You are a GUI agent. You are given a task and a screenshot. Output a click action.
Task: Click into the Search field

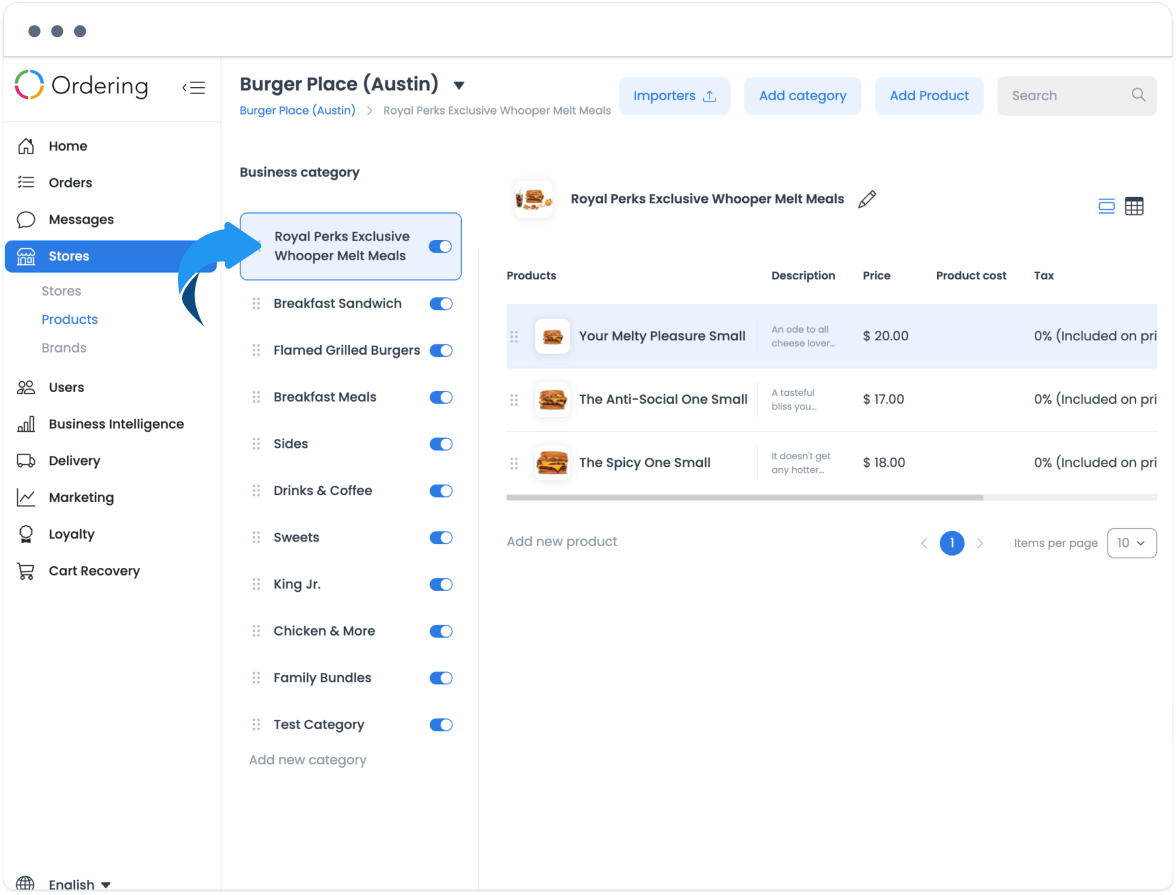(1076, 96)
